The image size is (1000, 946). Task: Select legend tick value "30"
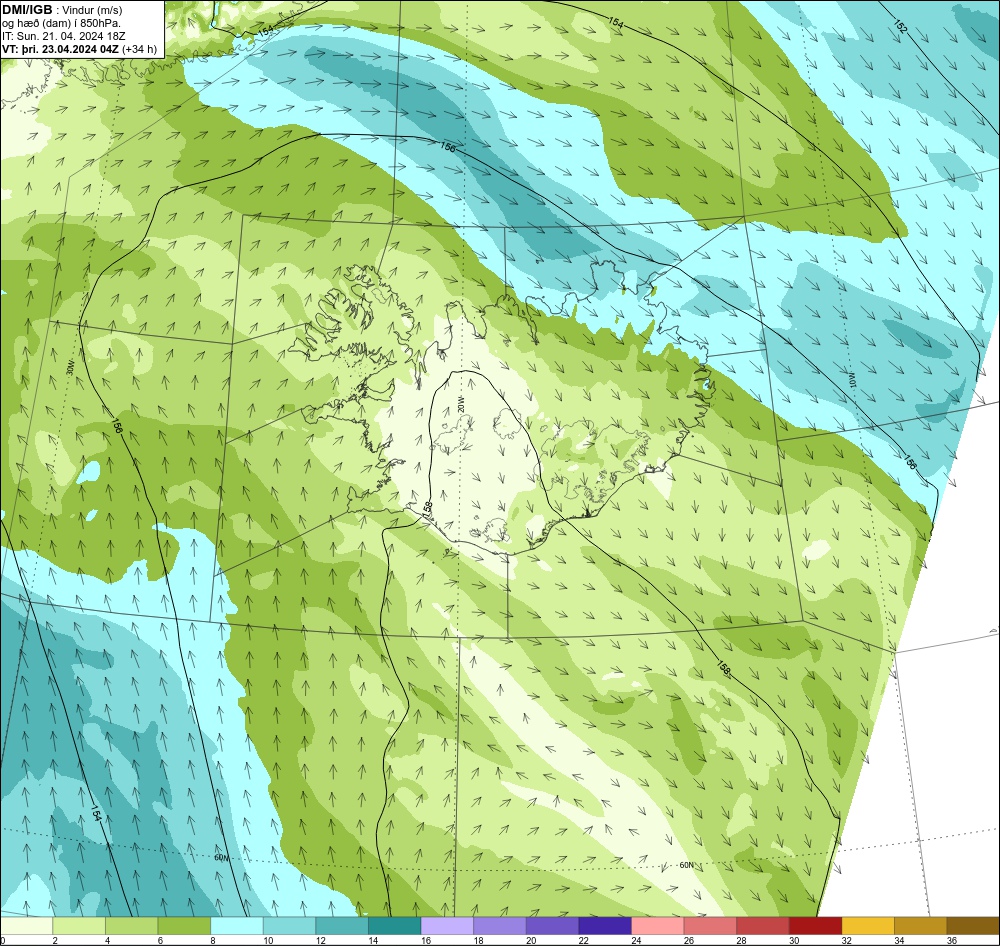(794, 940)
